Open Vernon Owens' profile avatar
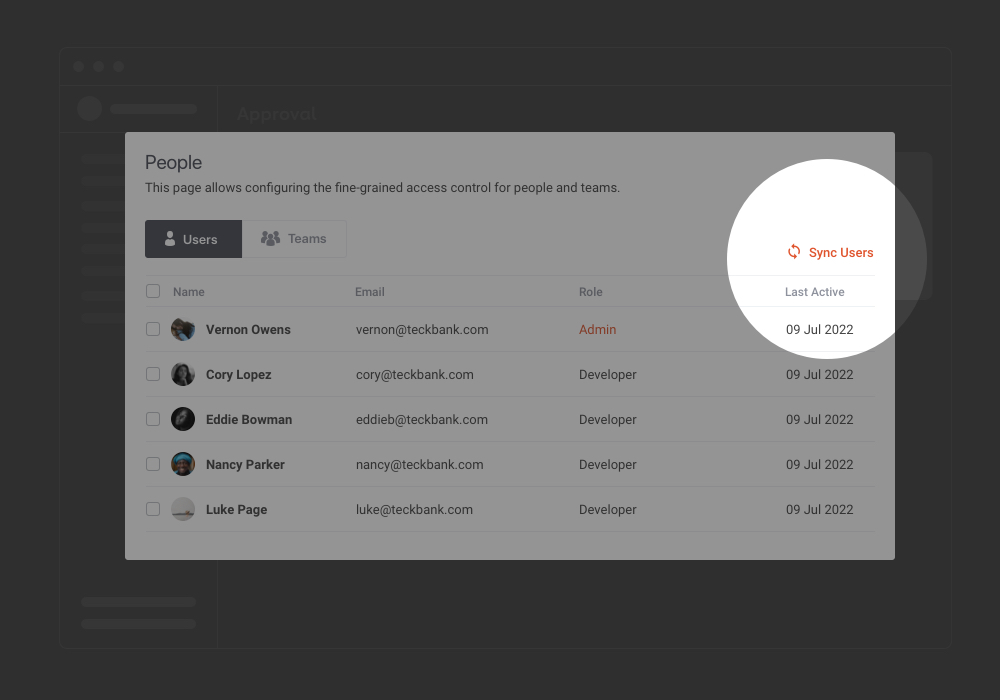This screenshot has width=1000, height=700. [183, 328]
